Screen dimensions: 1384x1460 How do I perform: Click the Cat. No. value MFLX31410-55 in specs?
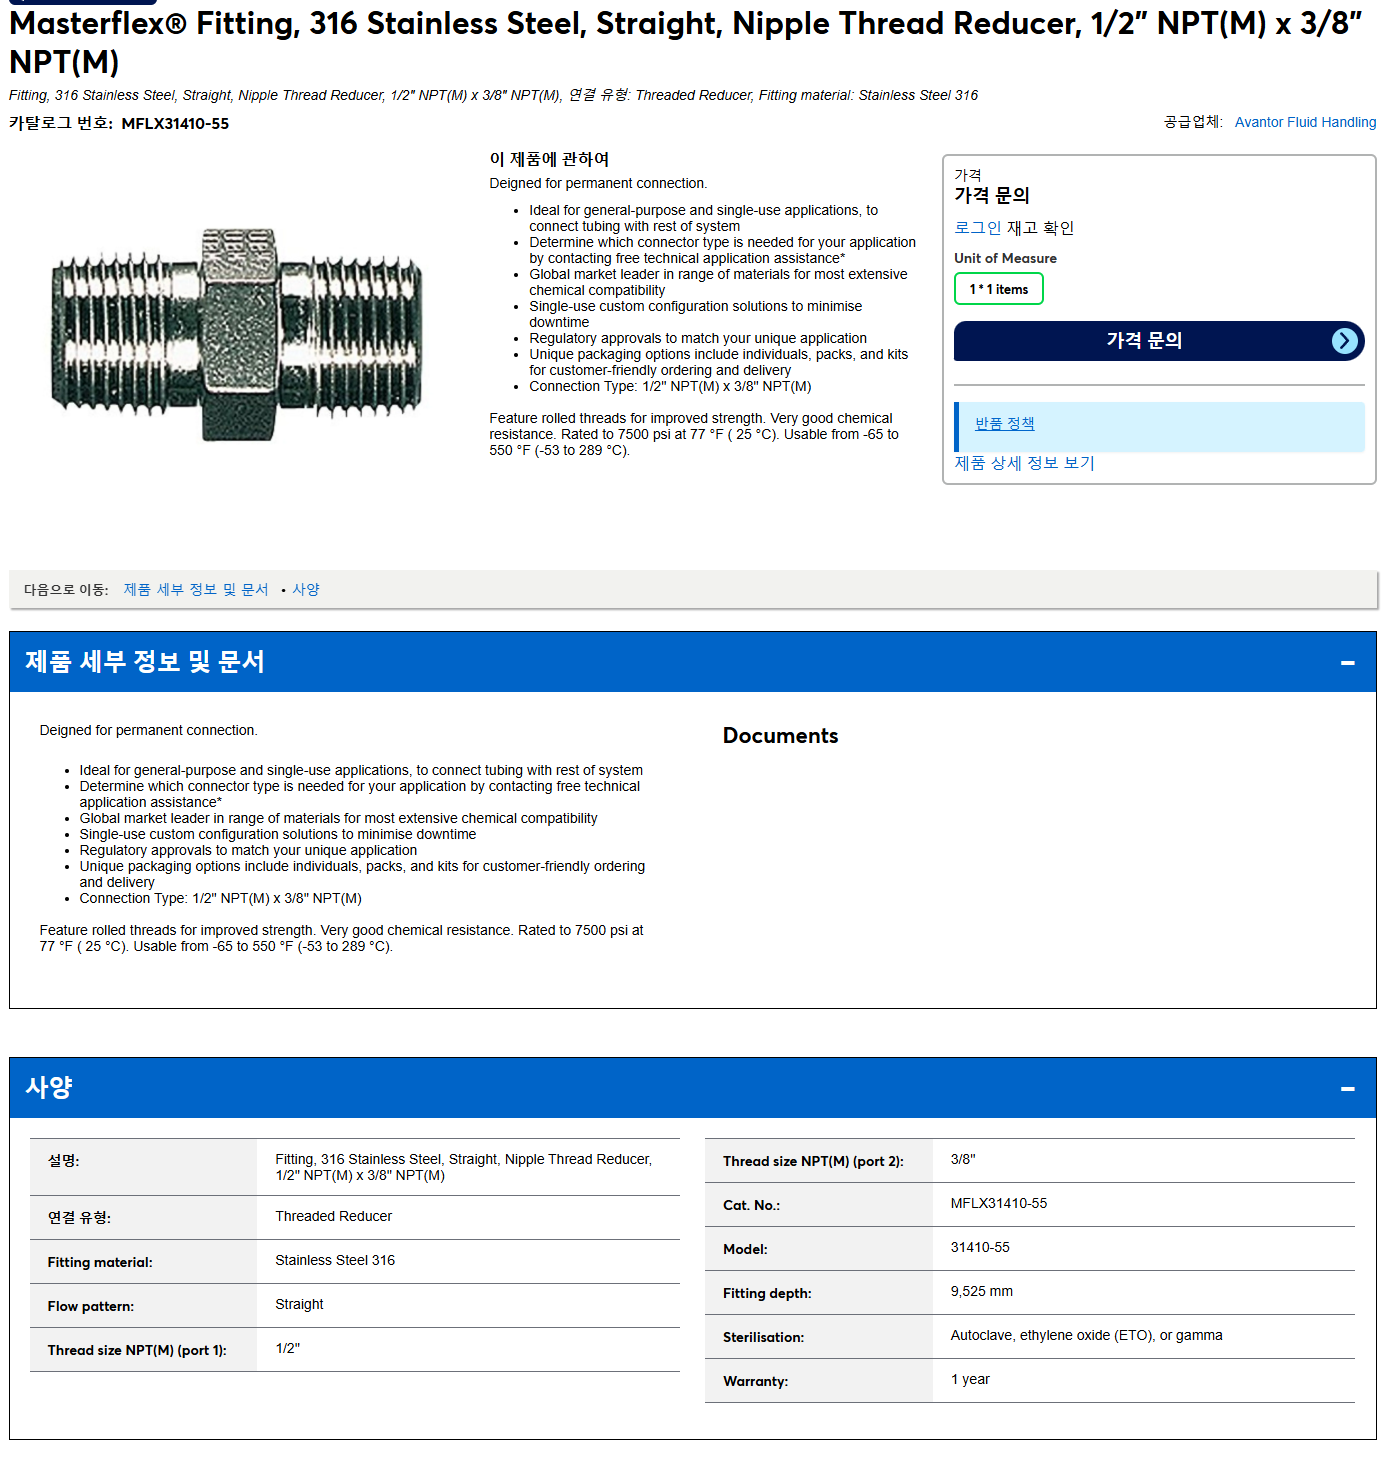tap(998, 1204)
